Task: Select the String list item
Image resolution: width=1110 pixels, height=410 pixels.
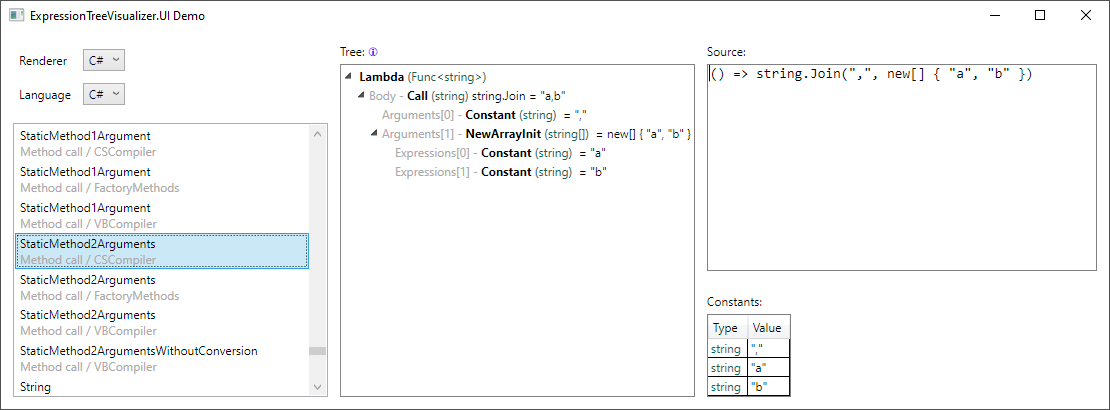Action: (162, 387)
